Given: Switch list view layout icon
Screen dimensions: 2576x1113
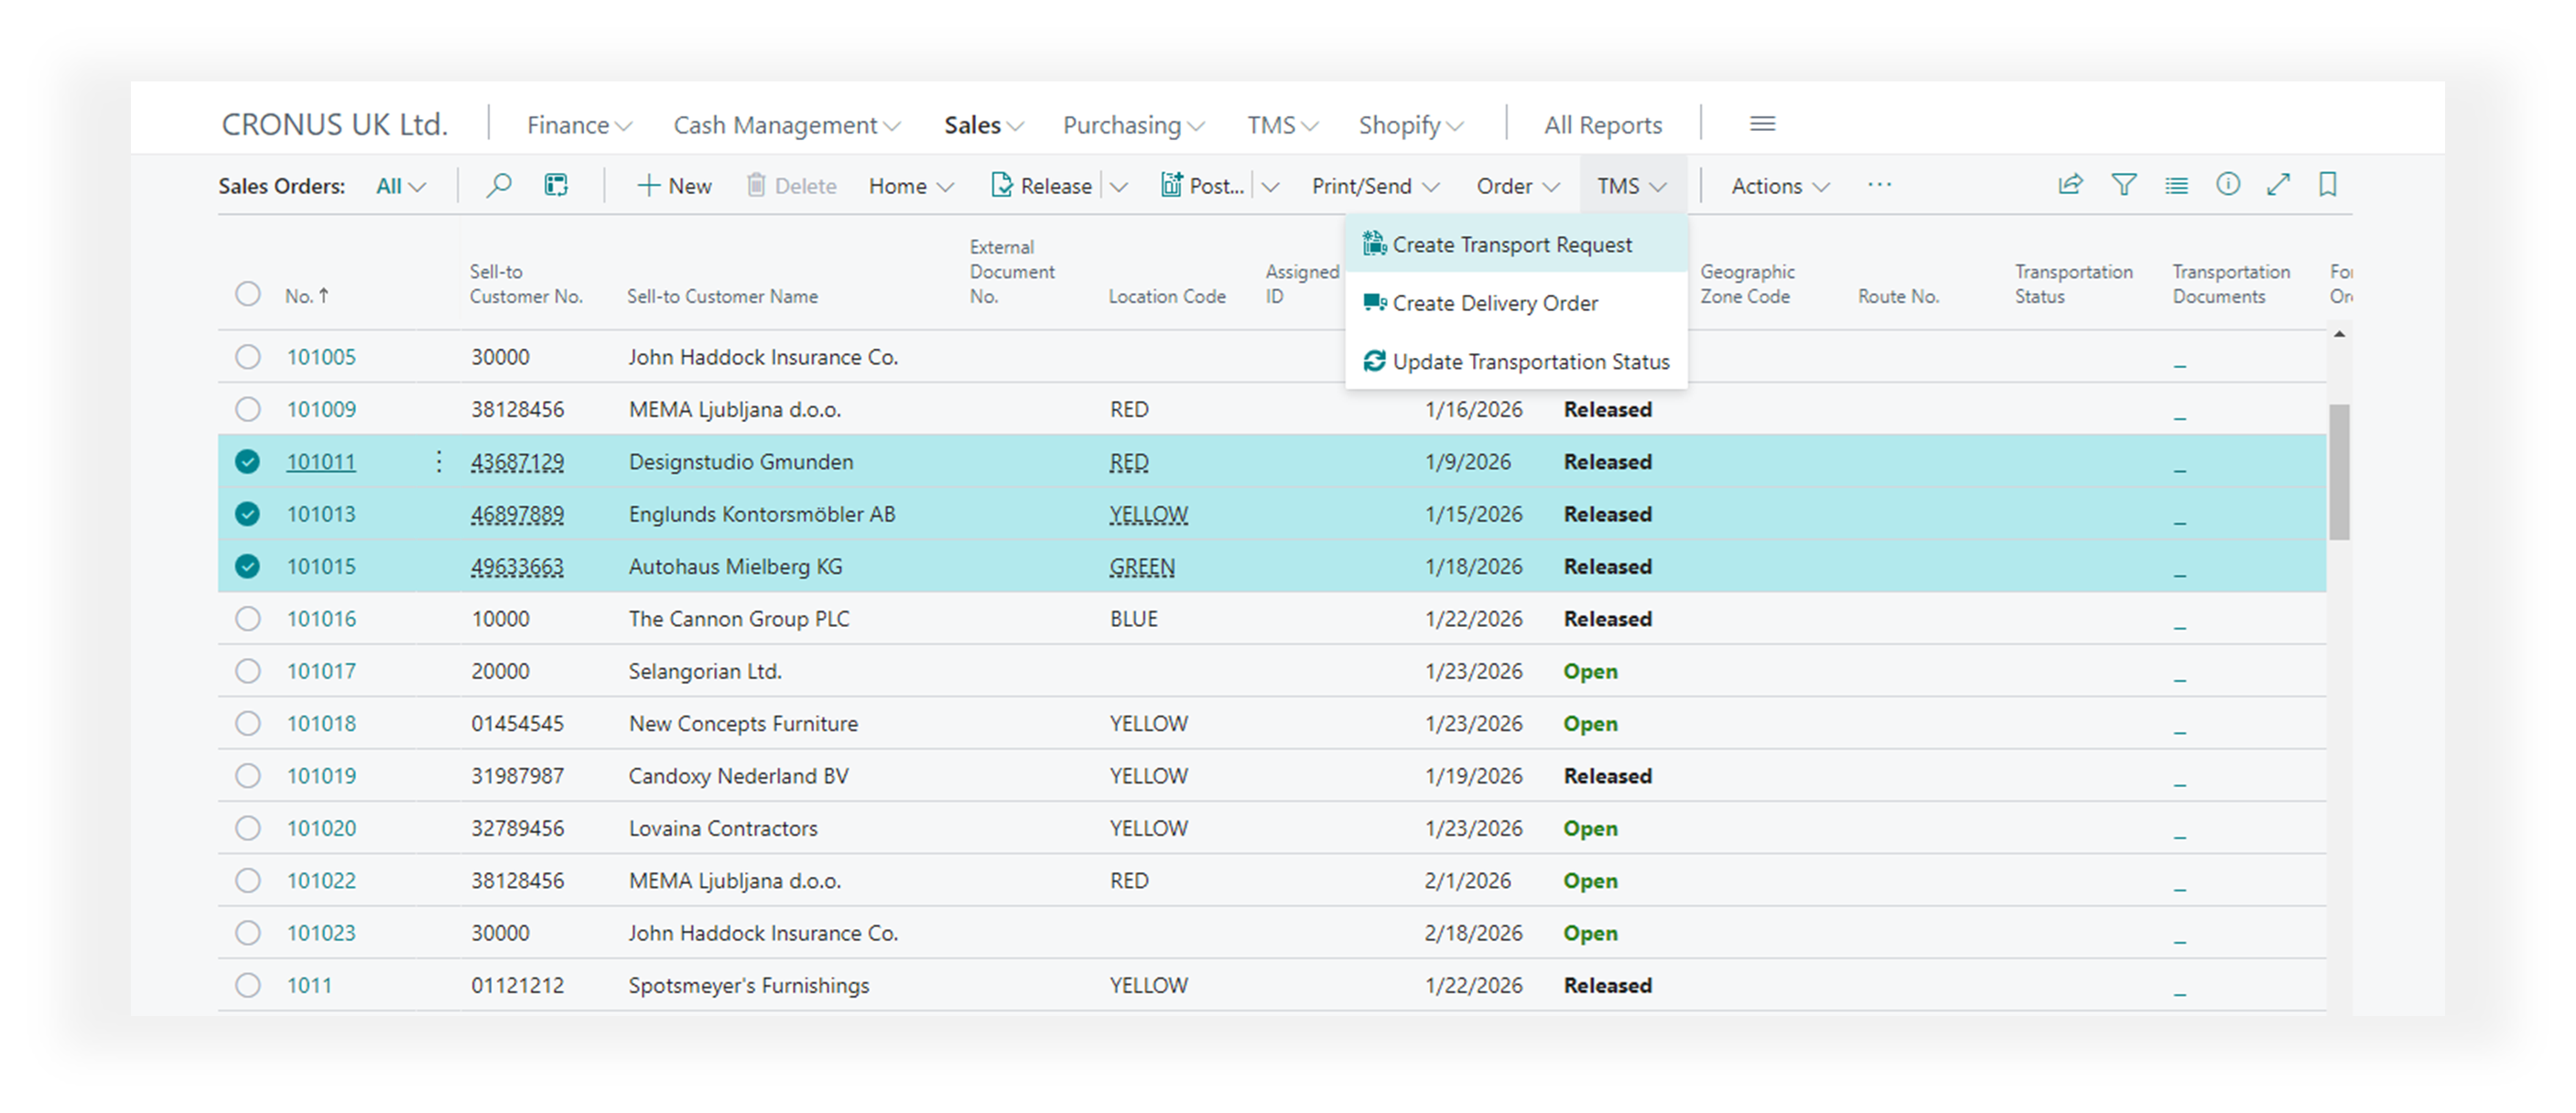Looking at the screenshot, I should [x=2176, y=185].
